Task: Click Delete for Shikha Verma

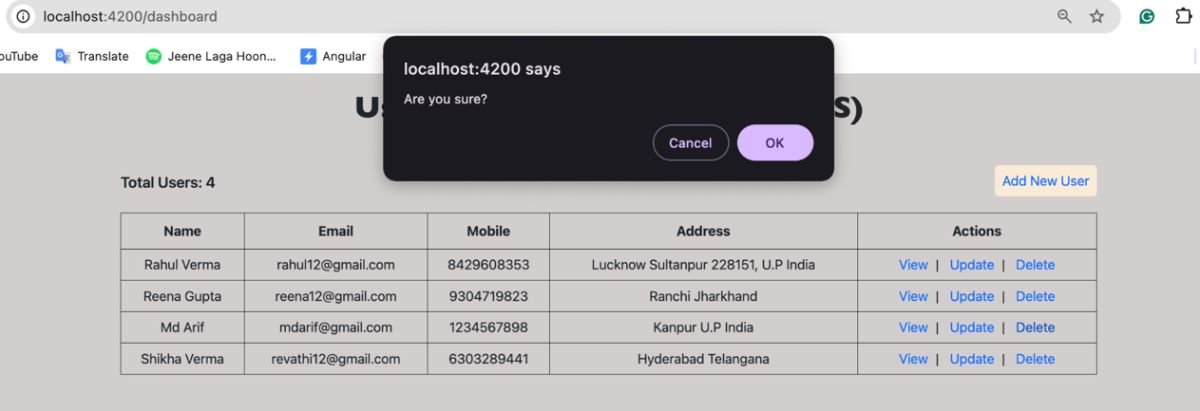Action: click(x=1035, y=359)
